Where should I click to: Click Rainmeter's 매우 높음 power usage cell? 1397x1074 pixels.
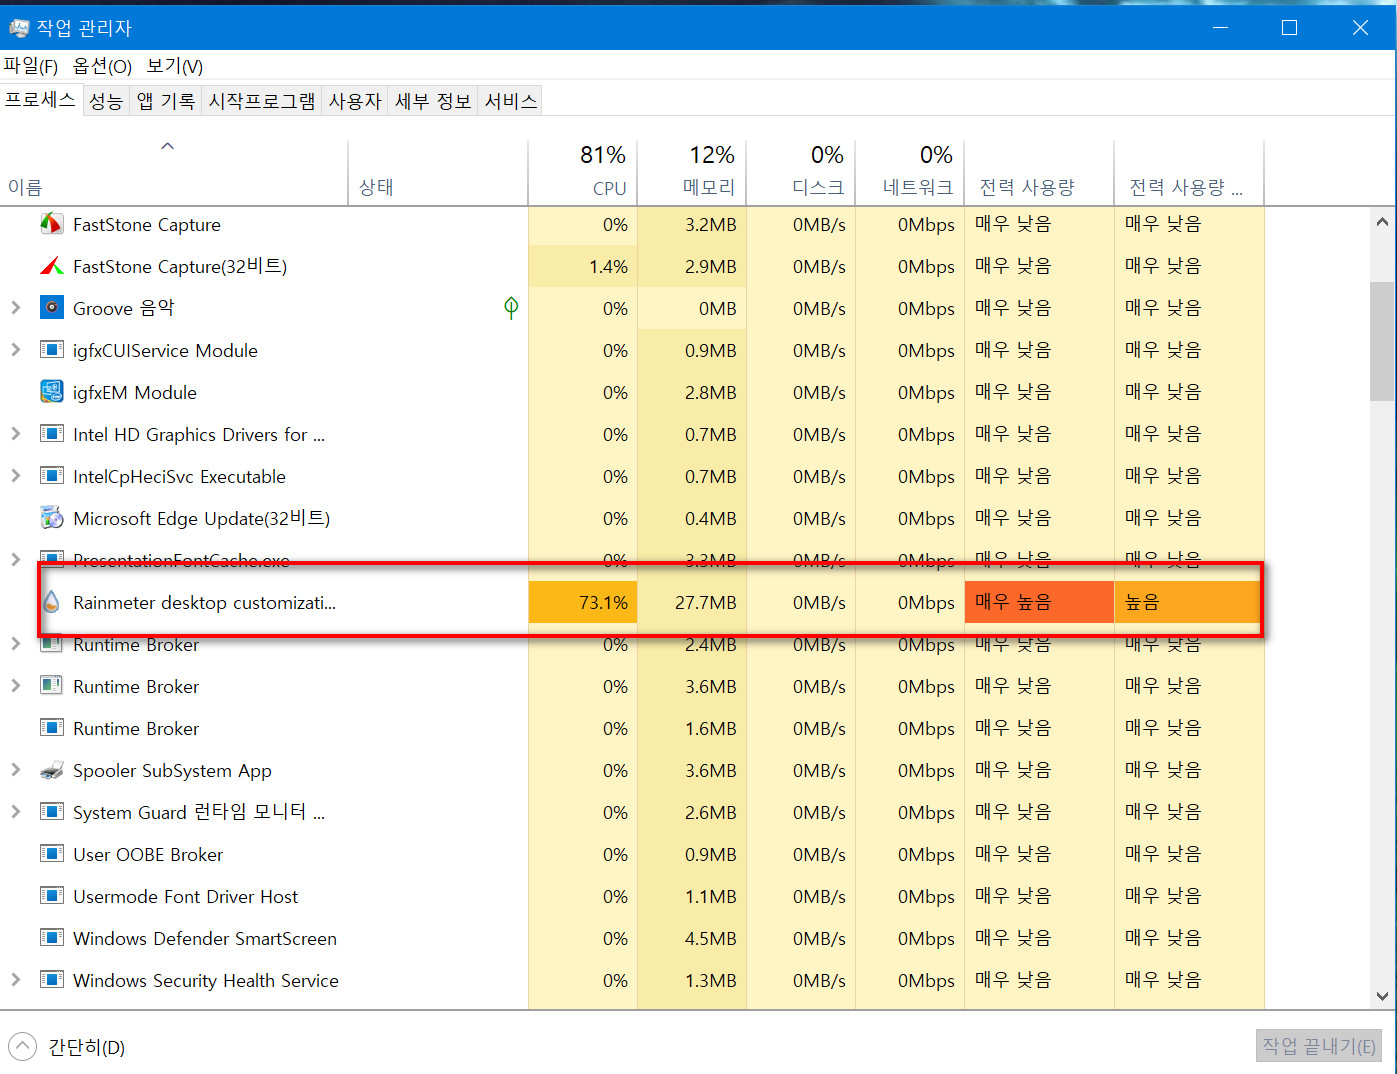[1039, 602]
